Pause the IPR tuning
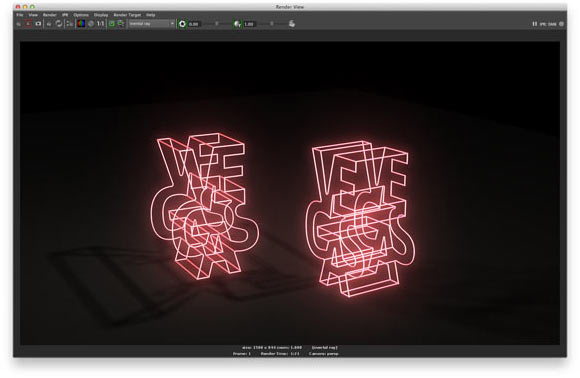 [x=535, y=24]
